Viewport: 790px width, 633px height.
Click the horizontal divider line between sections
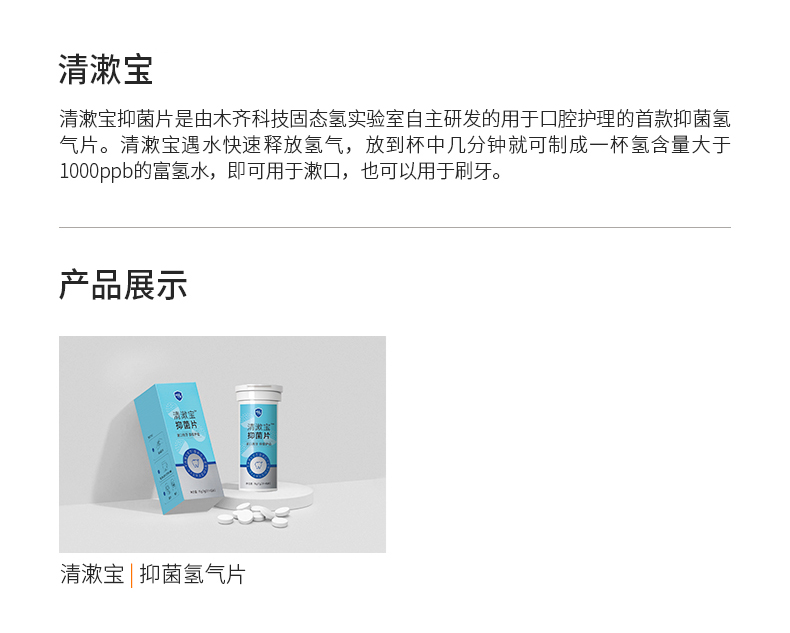395,227
